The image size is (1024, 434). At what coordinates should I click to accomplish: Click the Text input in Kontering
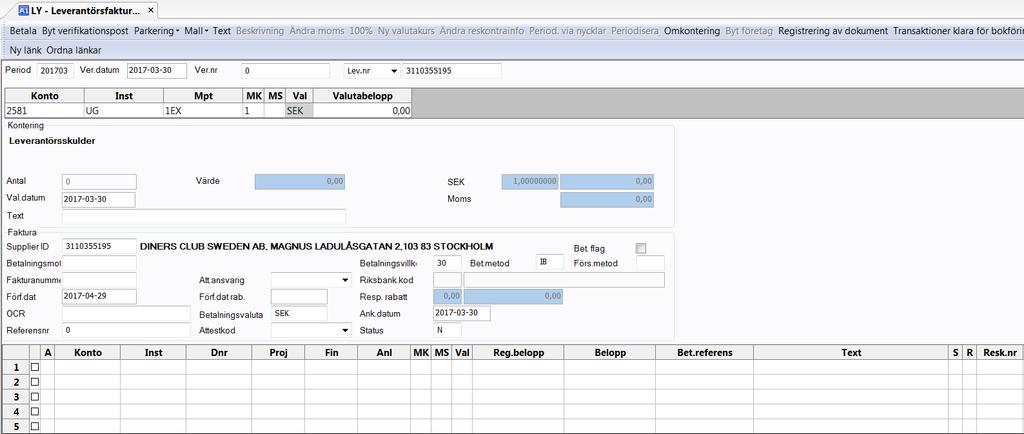pos(204,217)
